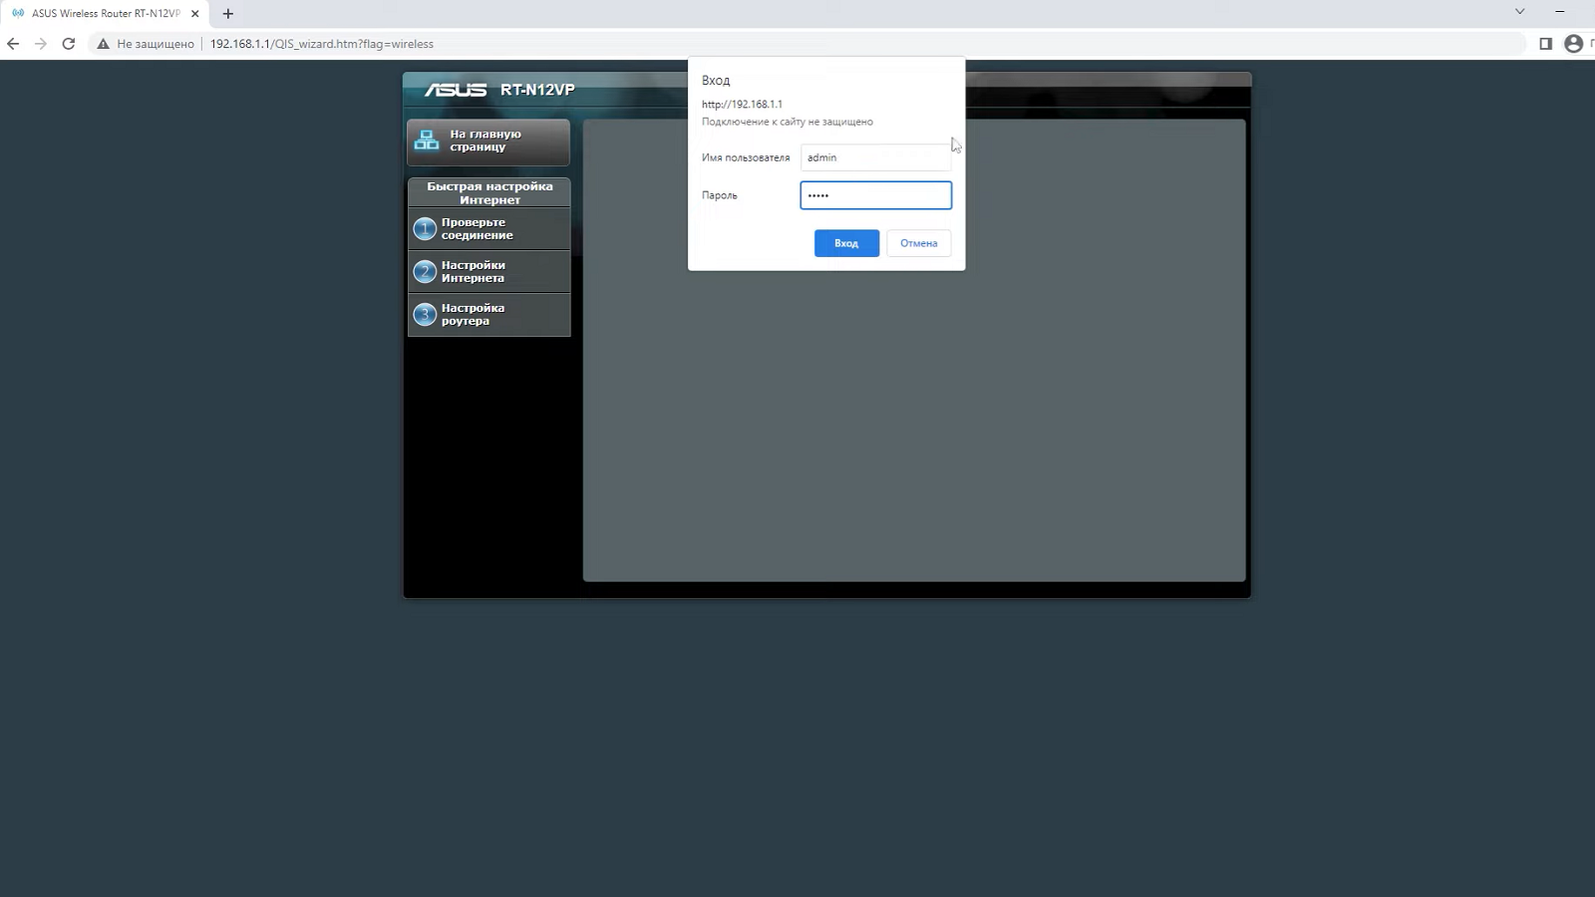Reload the router page

click(x=69, y=44)
